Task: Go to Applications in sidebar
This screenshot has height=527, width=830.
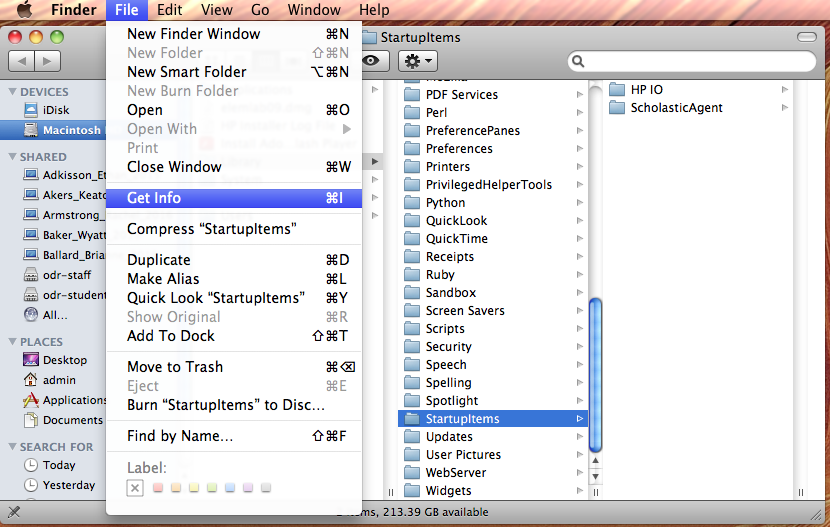Action: tap(65, 400)
